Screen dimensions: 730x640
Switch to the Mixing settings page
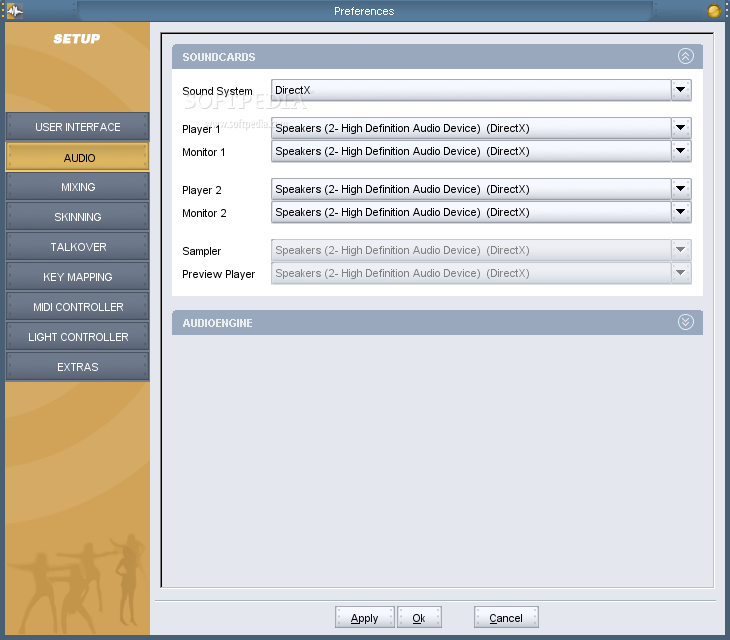78,187
